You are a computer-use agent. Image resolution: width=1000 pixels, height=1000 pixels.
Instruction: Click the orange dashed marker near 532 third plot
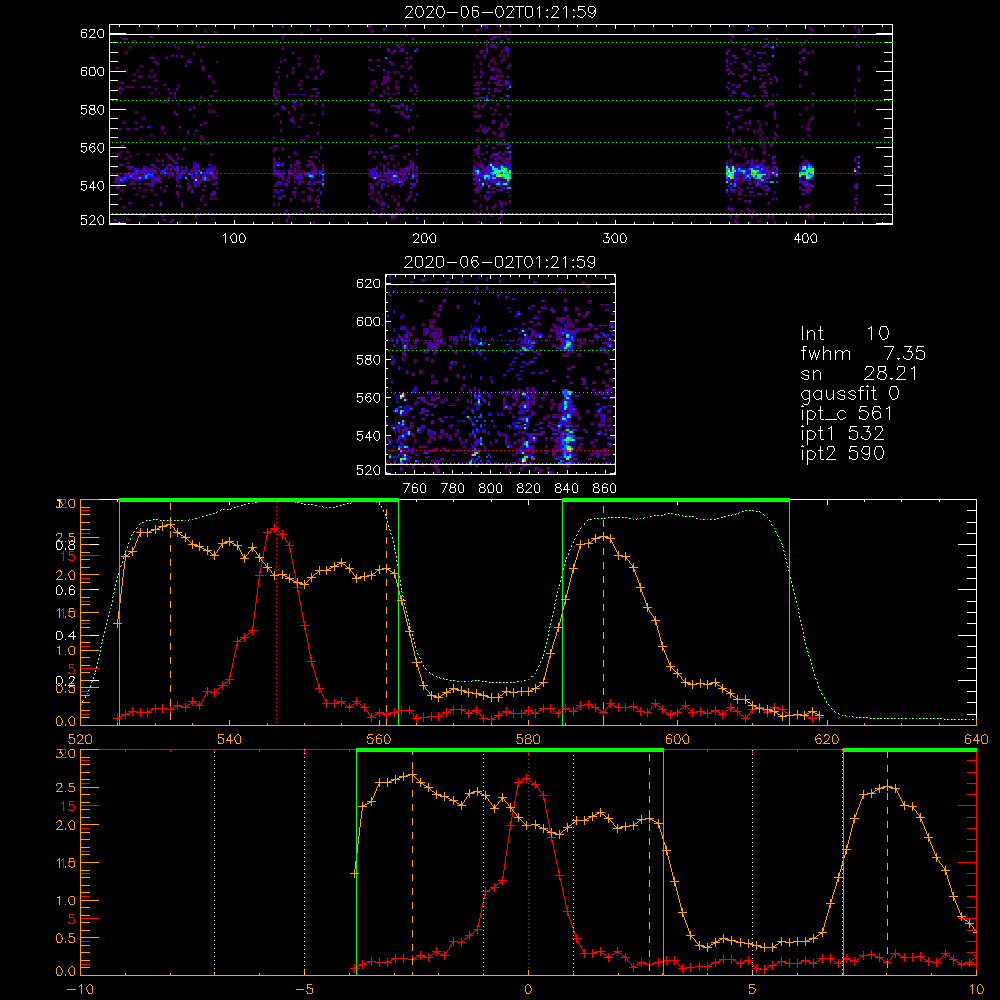[x=170, y=612]
